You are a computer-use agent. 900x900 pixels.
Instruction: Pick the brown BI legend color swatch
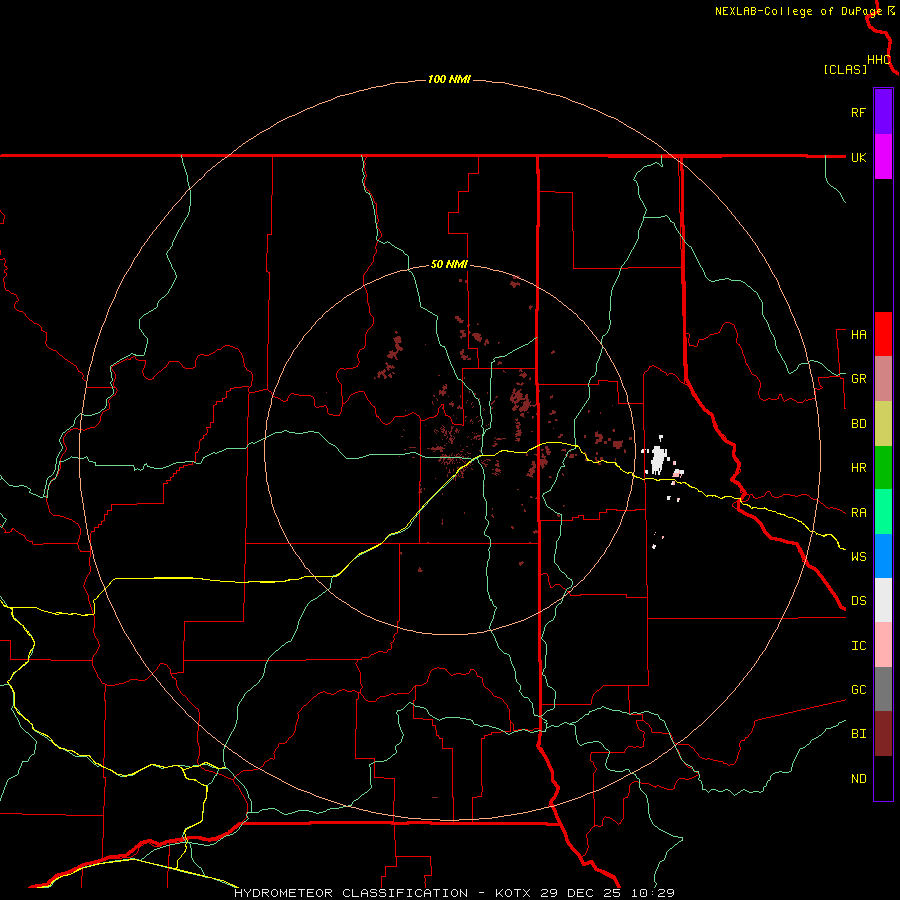point(883,734)
